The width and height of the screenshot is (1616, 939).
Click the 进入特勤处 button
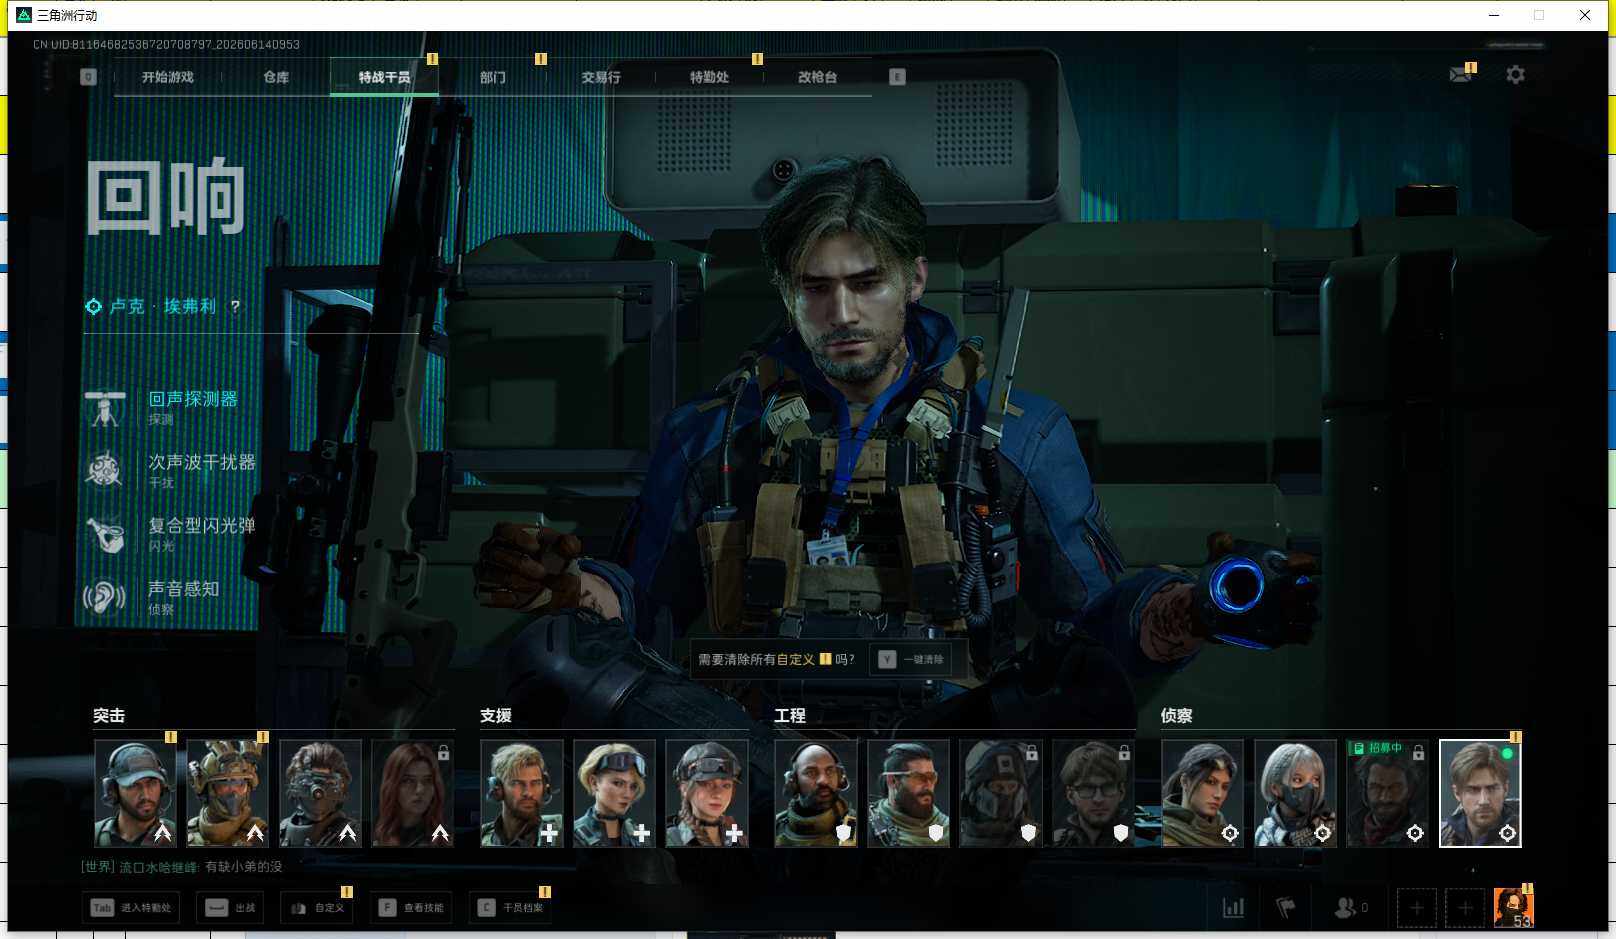click(131, 908)
